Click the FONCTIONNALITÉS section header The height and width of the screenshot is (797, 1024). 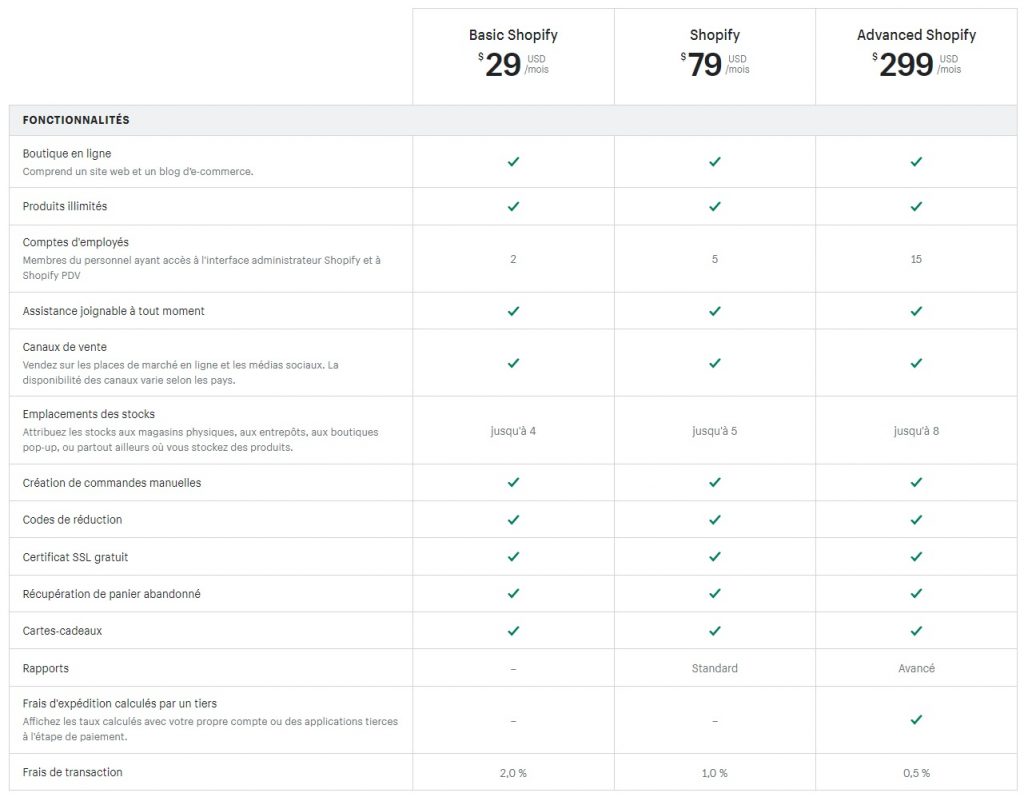coord(76,120)
